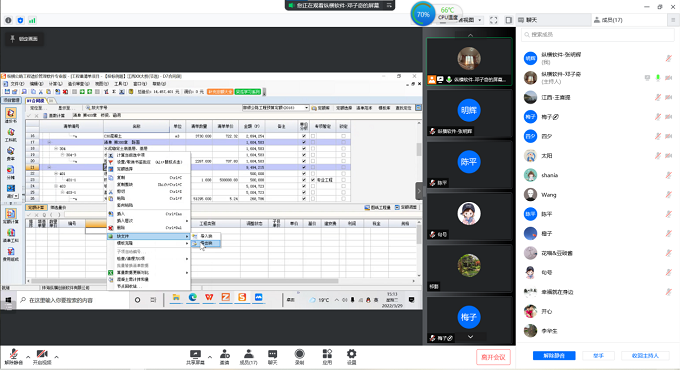The height and width of the screenshot is (370, 680).
Task: Open the caret next to 开启视频 options
Action: click(56, 357)
